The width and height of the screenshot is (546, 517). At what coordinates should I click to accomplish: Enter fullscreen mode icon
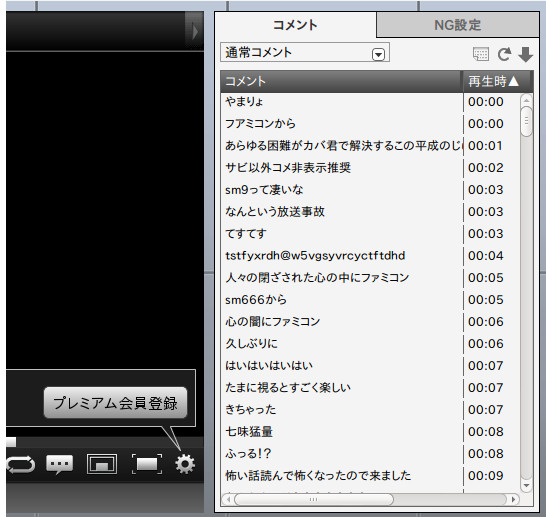[147, 464]
